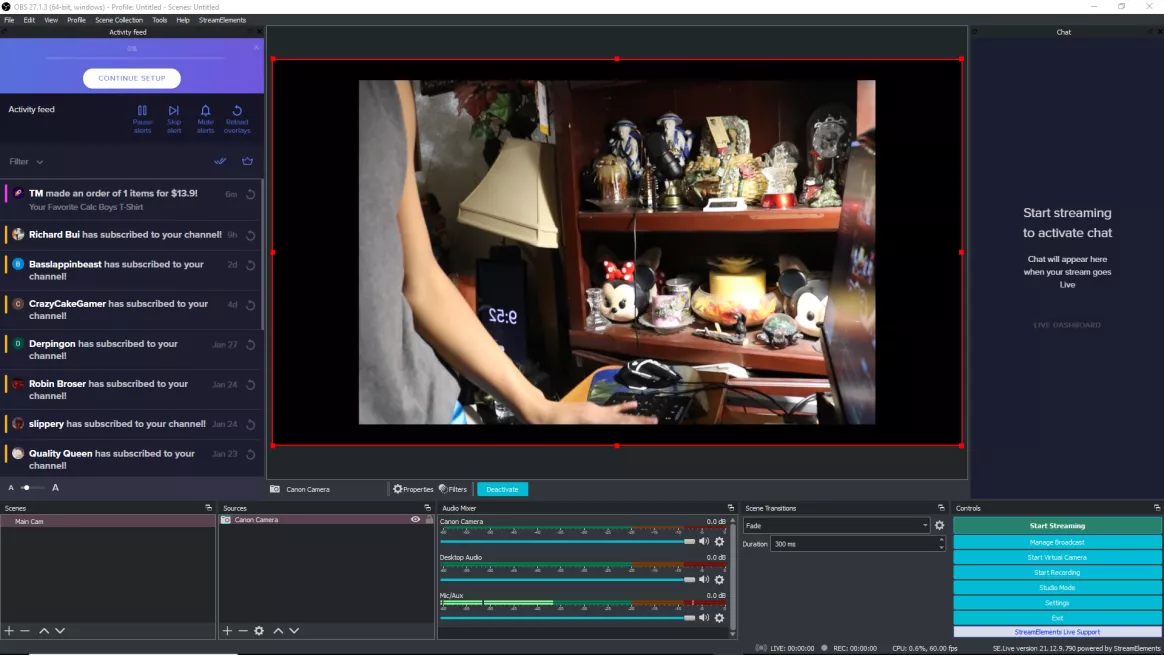Open the StreamElements menu
The height and width of the screenshot is (655, 1164).
click(222, 20)
